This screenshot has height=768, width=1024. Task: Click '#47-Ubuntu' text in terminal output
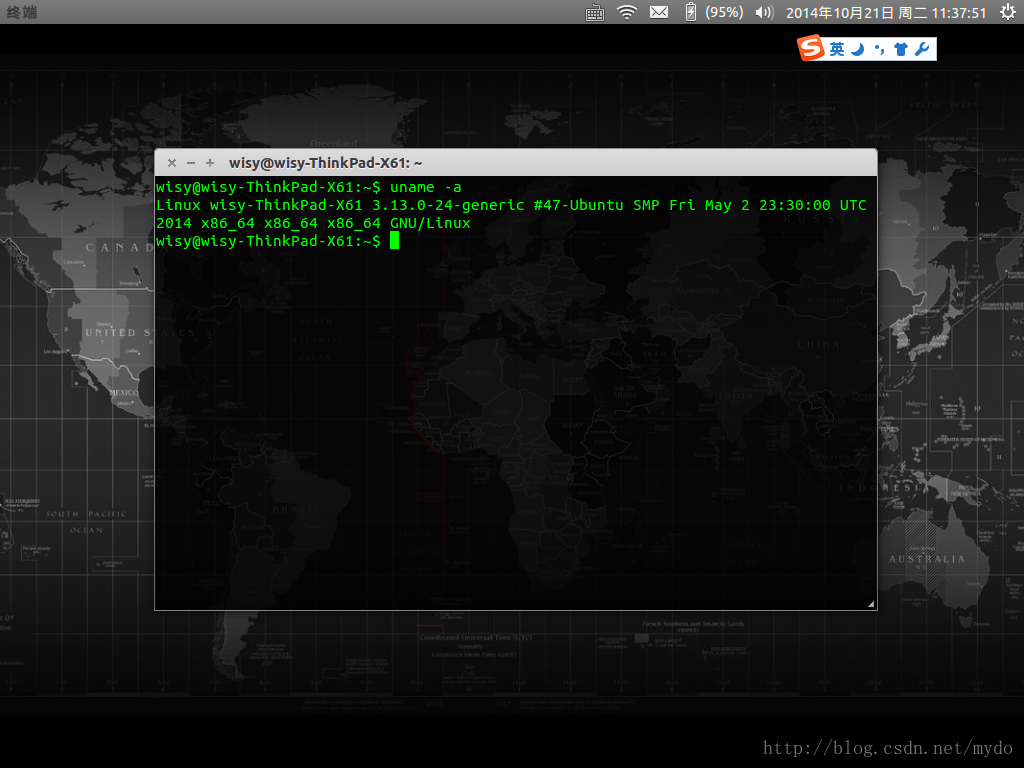coord(579,205)
